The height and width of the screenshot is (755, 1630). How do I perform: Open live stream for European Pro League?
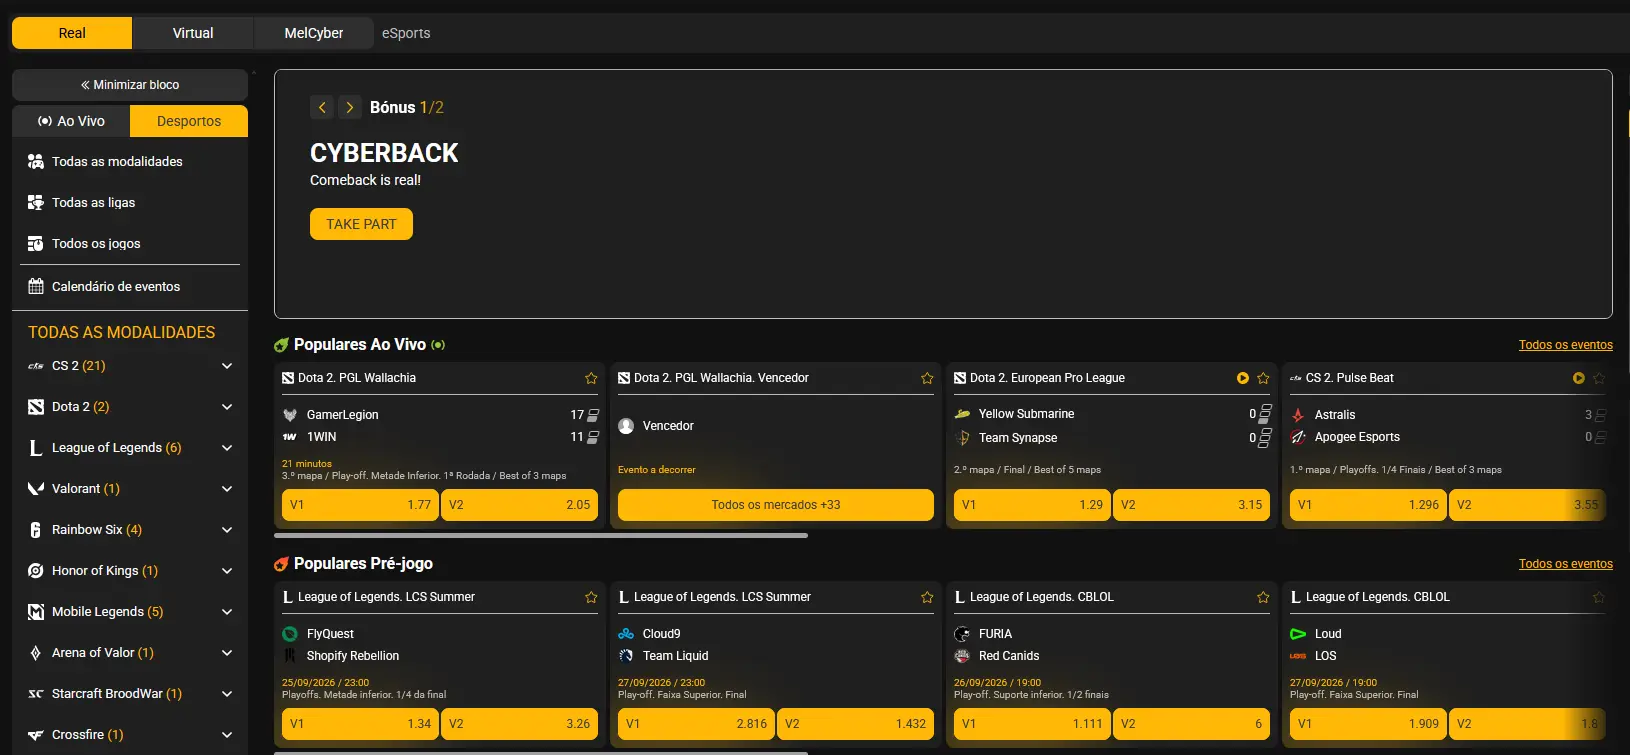pos(1242,378)
